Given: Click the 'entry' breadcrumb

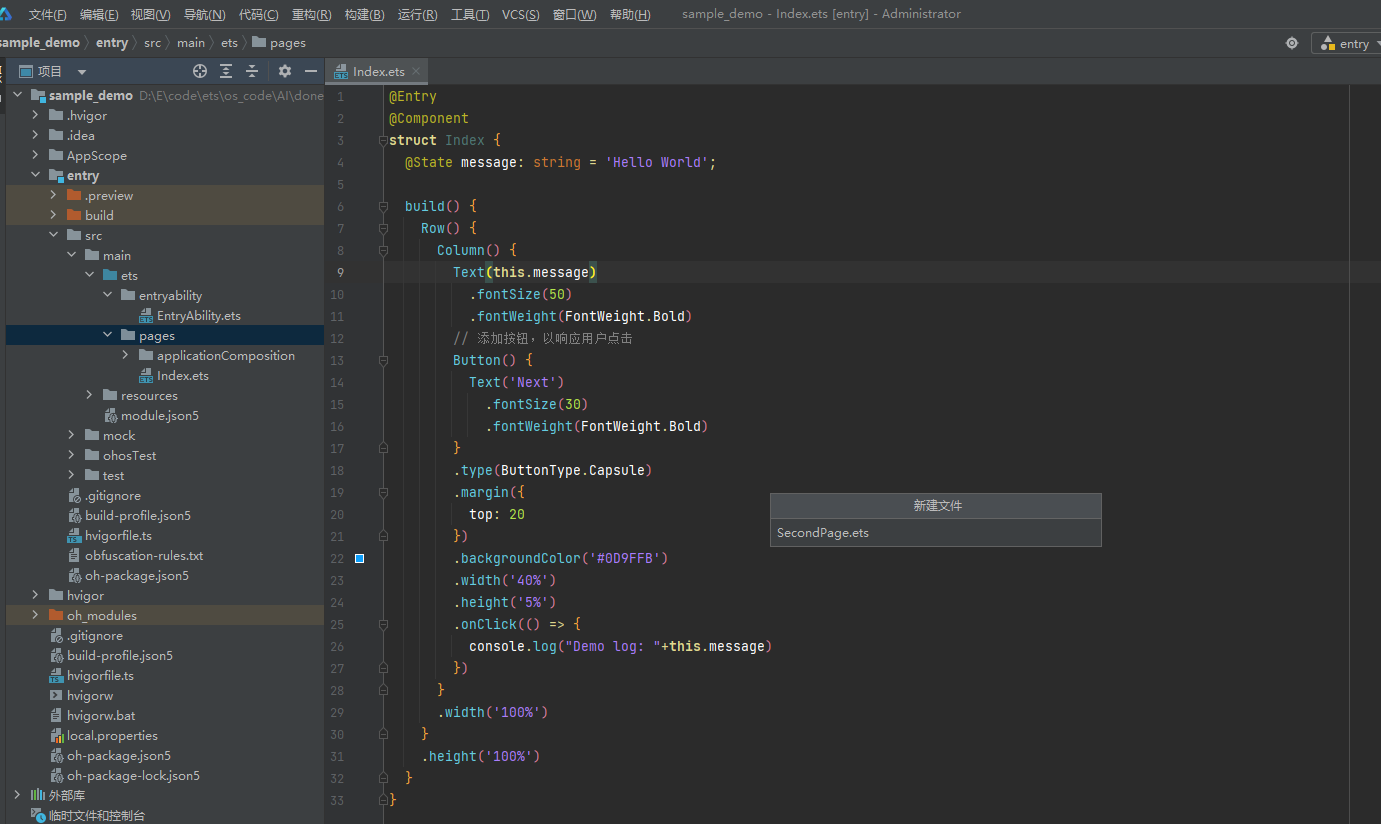Looking at the screenshot, I should (x=112, y=43).
